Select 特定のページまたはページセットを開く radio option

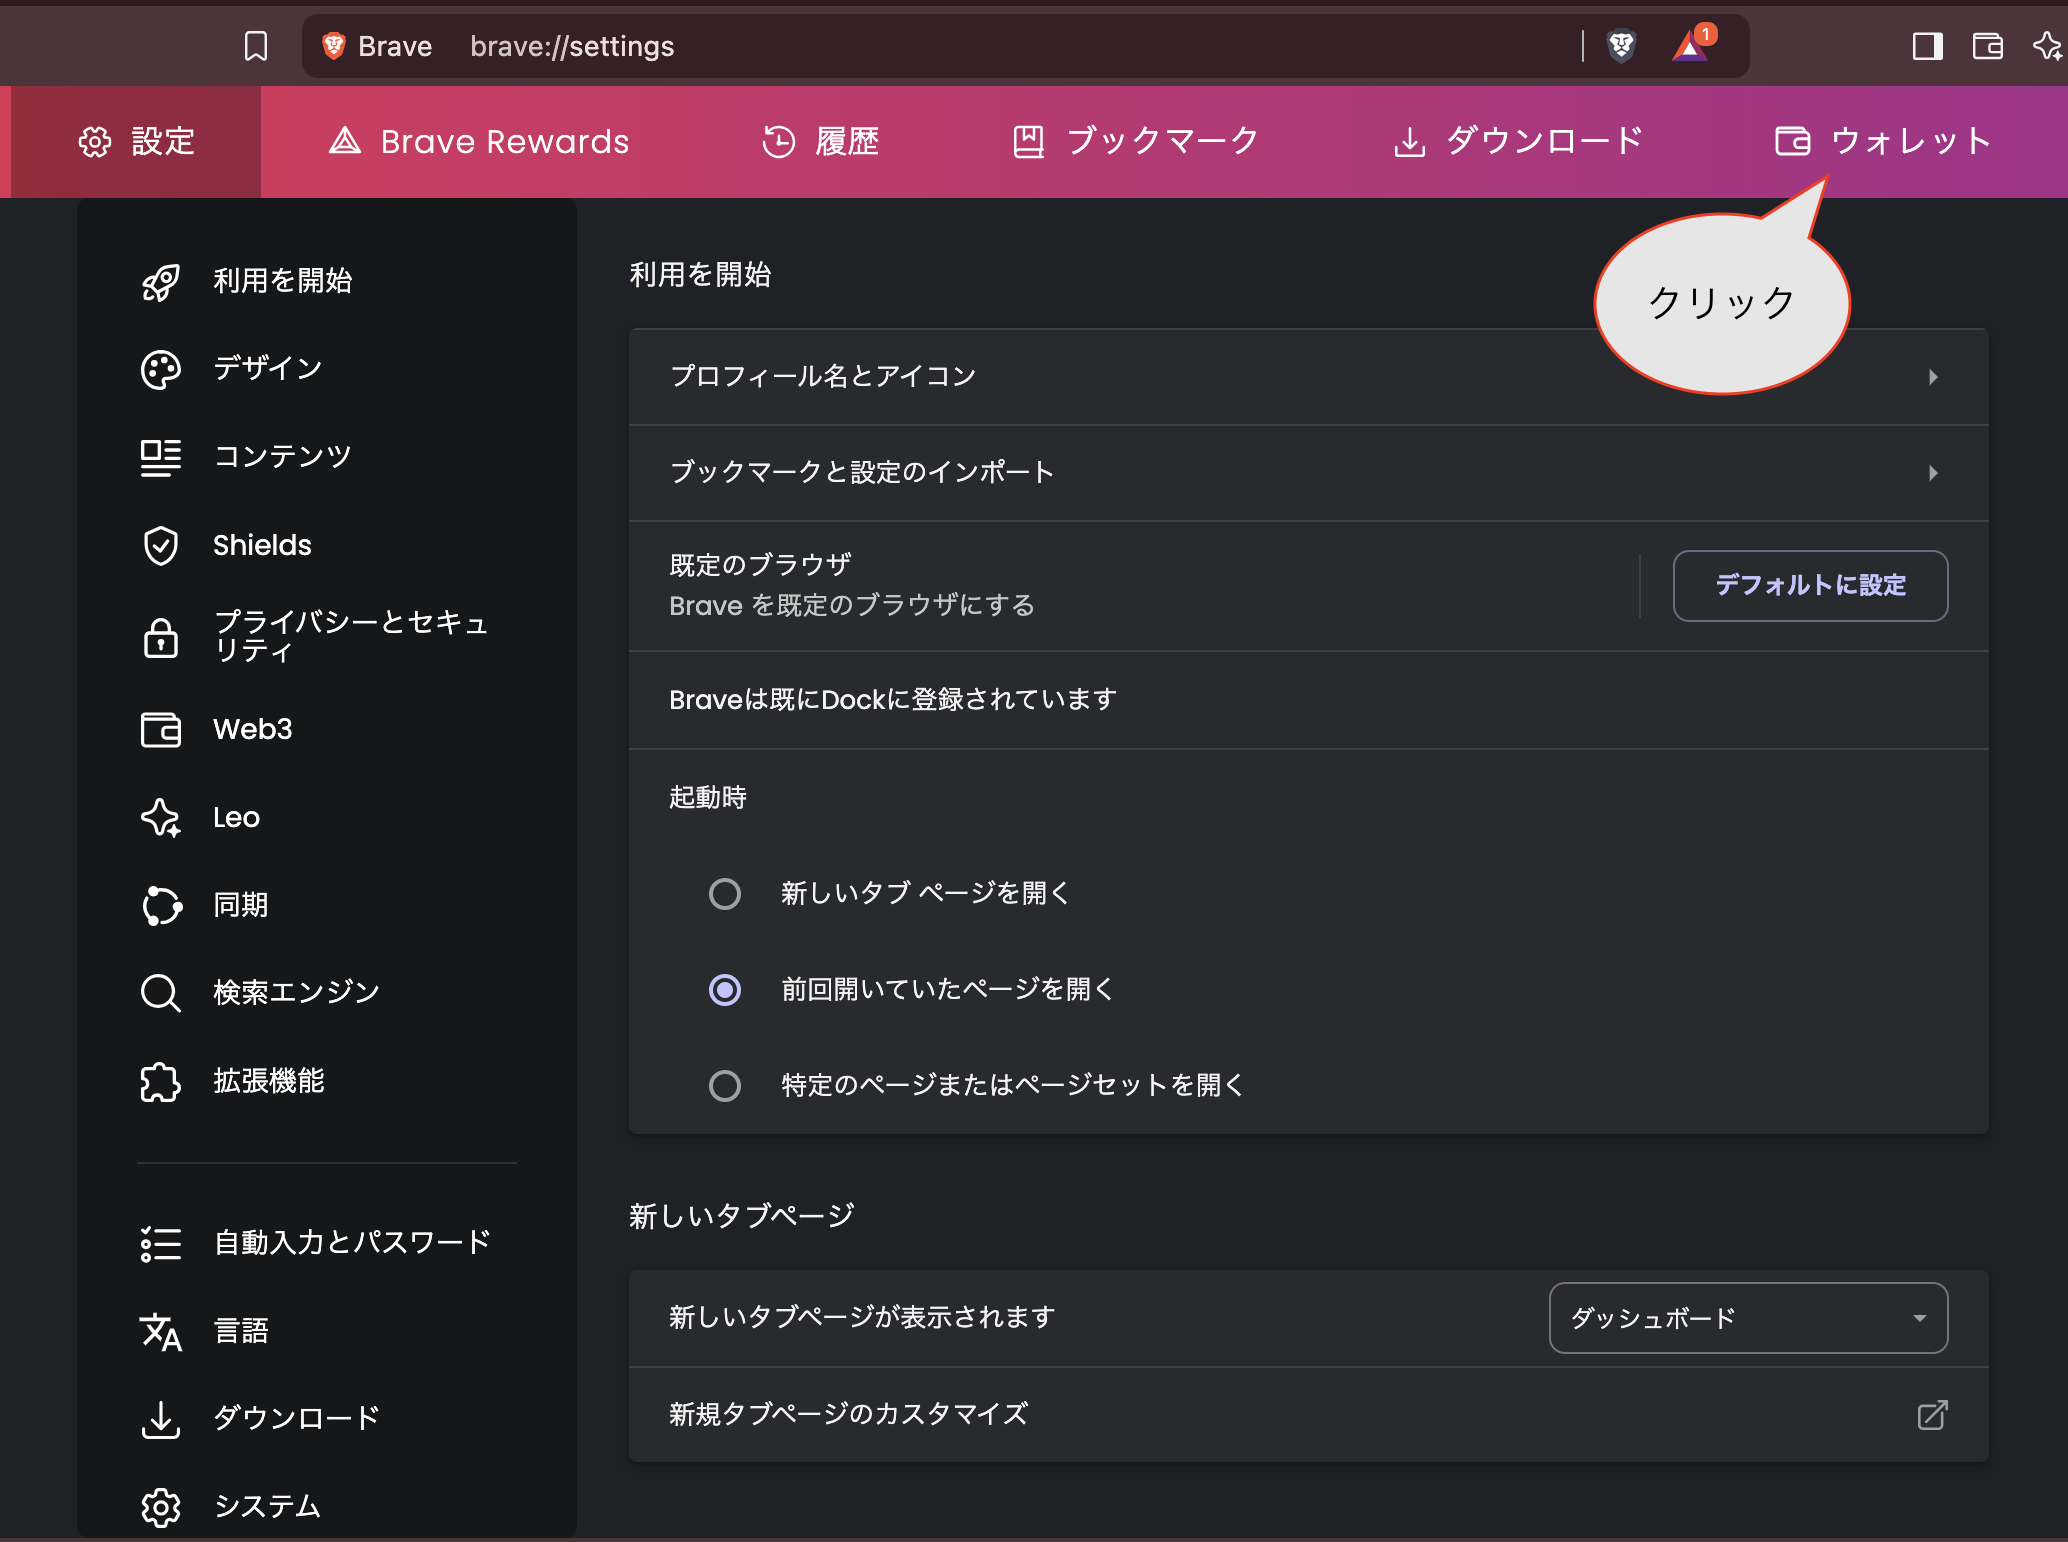(725, 1085)
